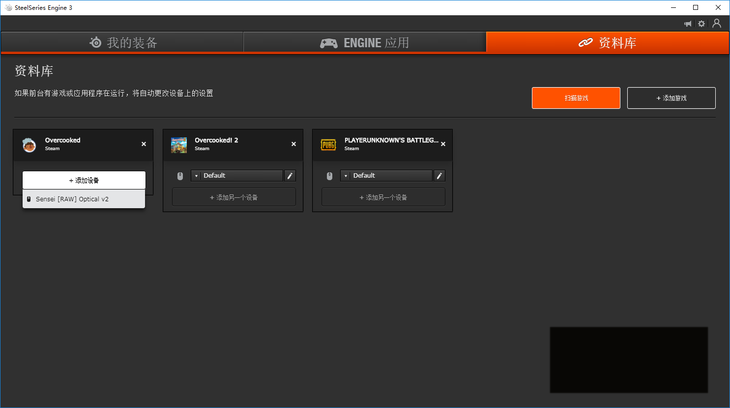The height and width of the screenshot is (408, 730).
Task: Edit the Default config of Overcooked! 2
Action: tap(290, 176)
